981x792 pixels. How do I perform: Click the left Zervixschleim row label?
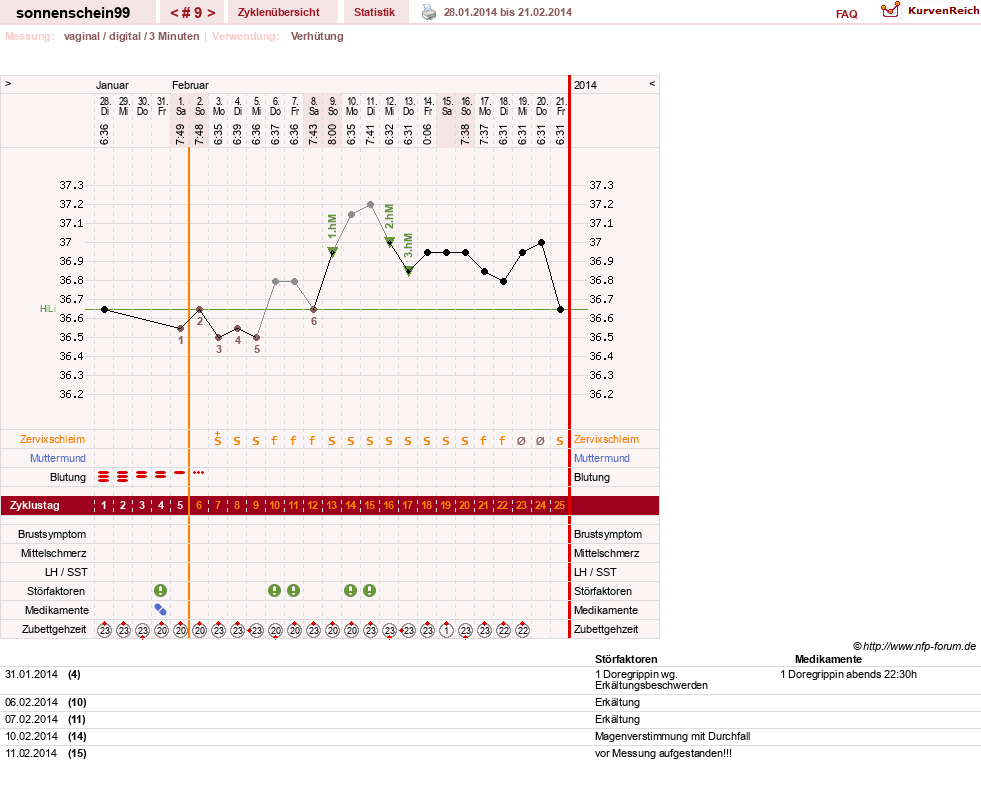coord(53,439)
